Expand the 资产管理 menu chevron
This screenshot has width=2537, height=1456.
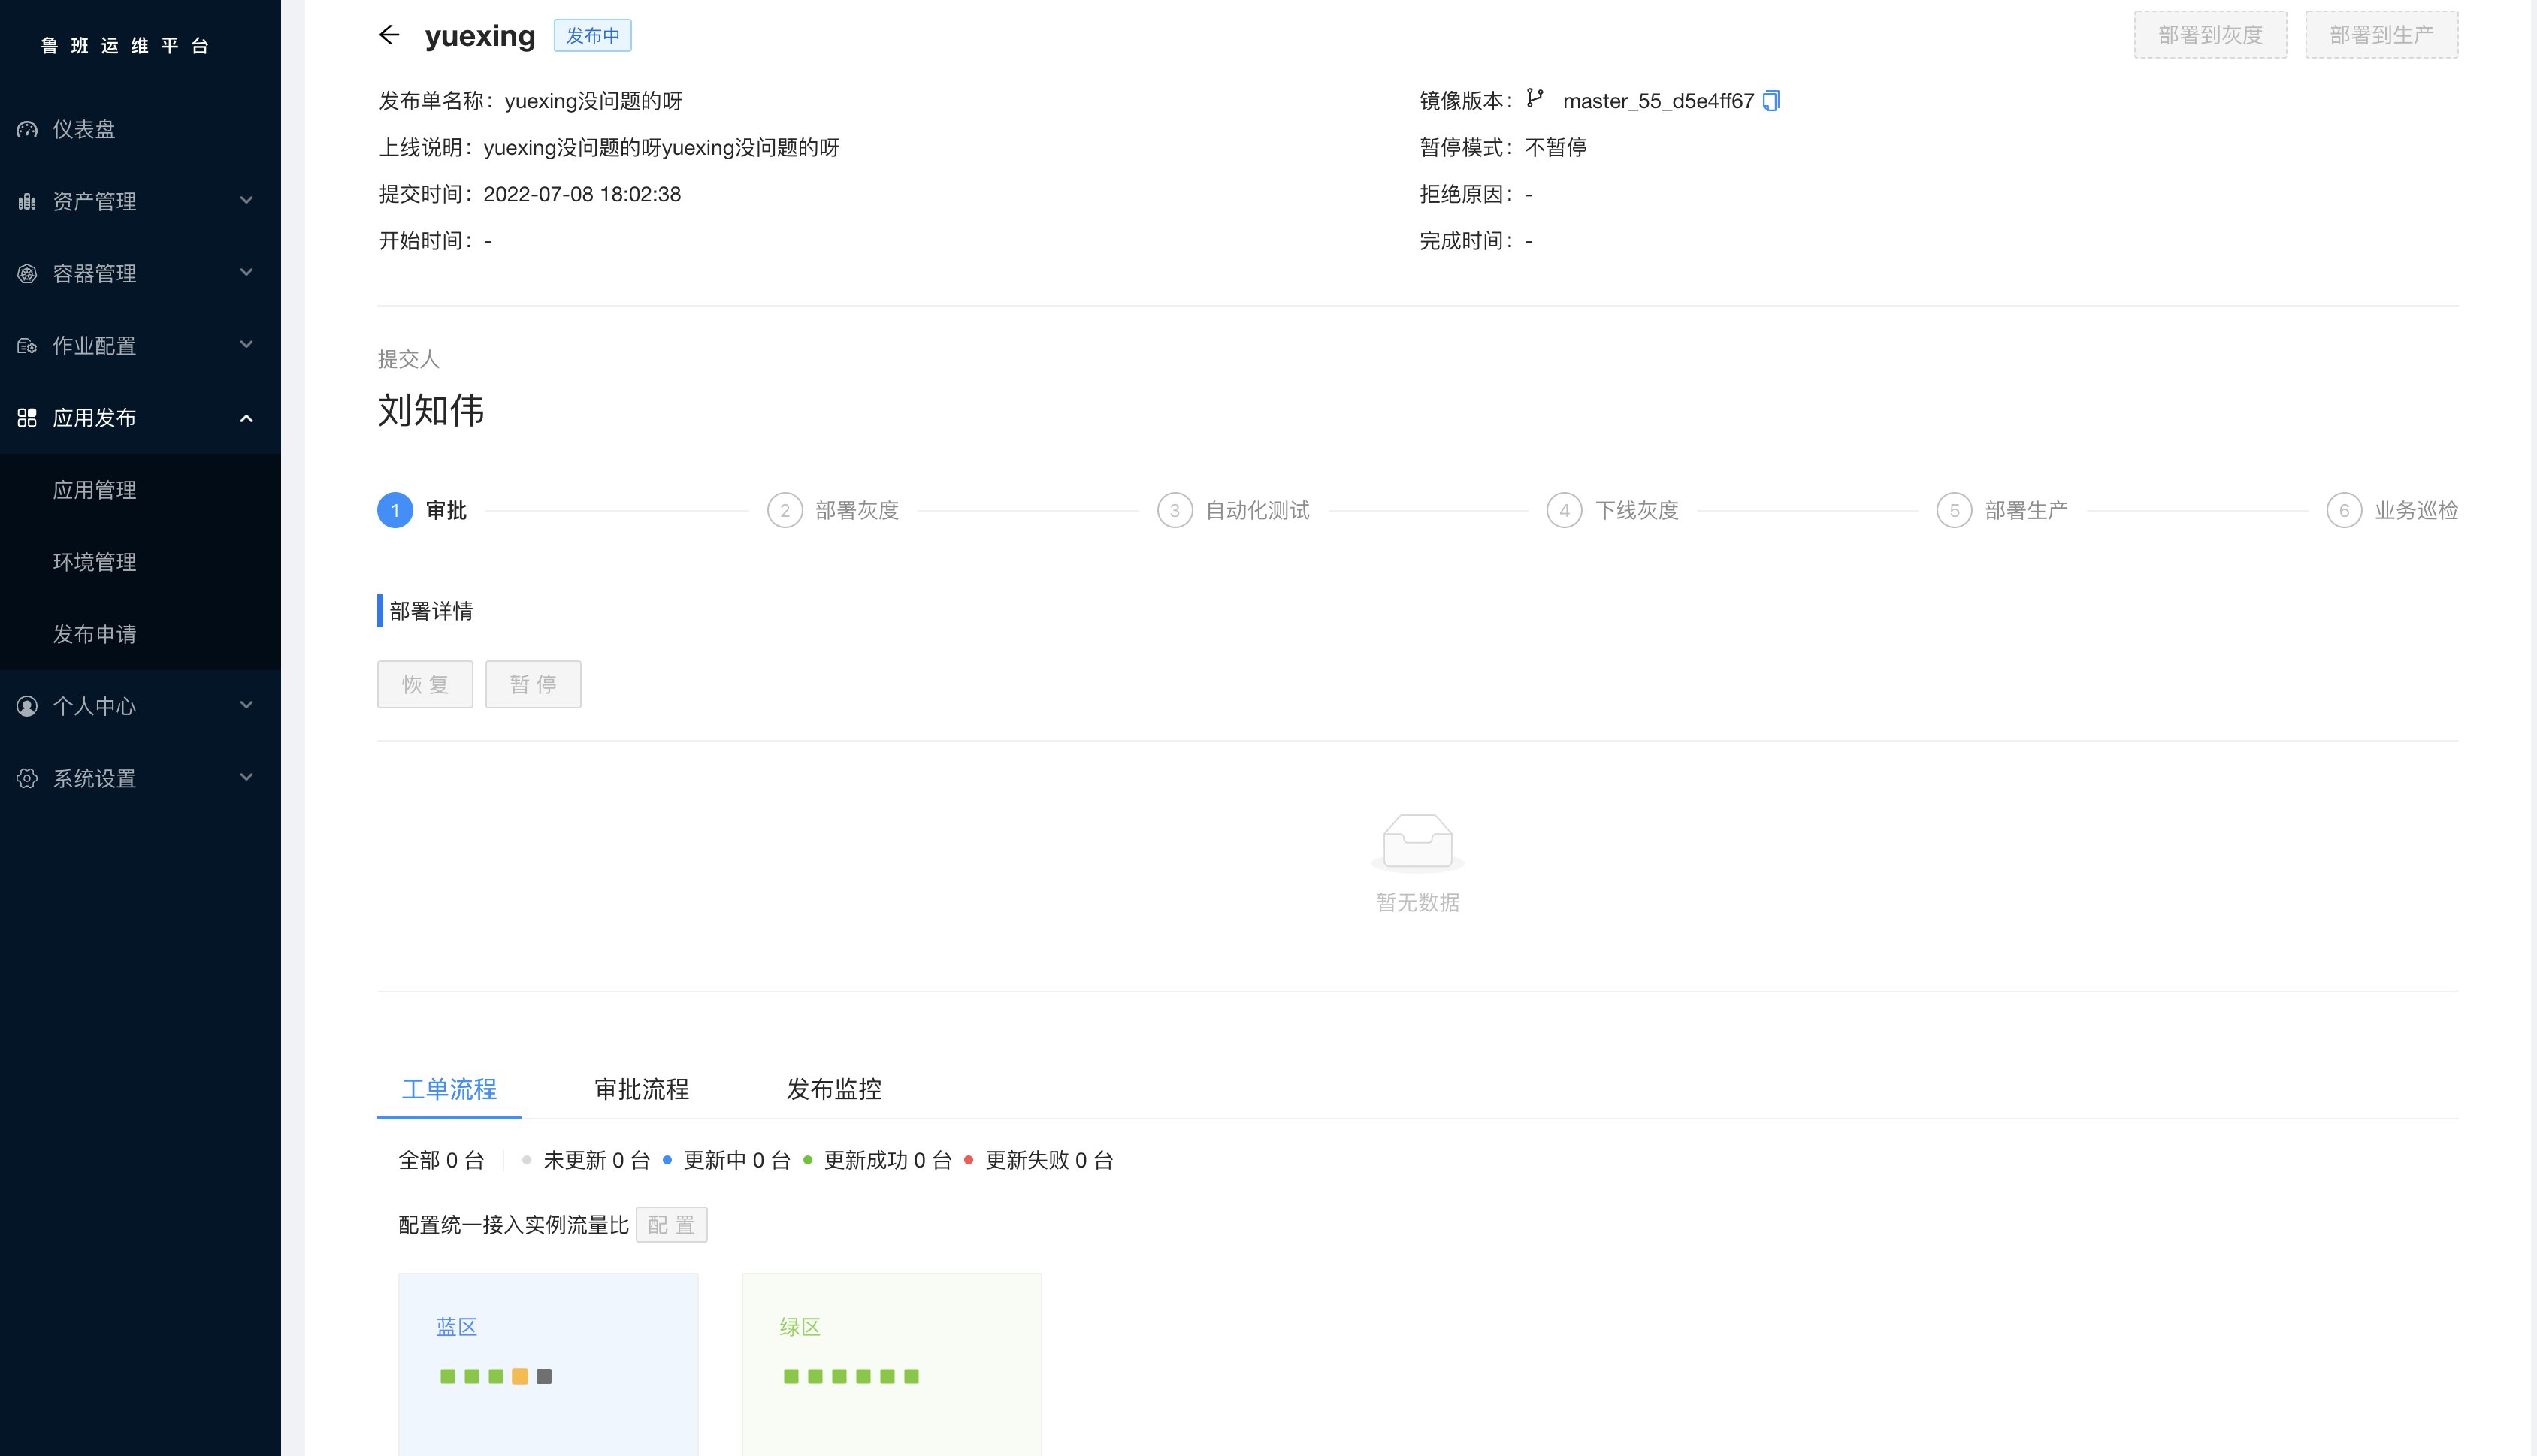(246, 201)
